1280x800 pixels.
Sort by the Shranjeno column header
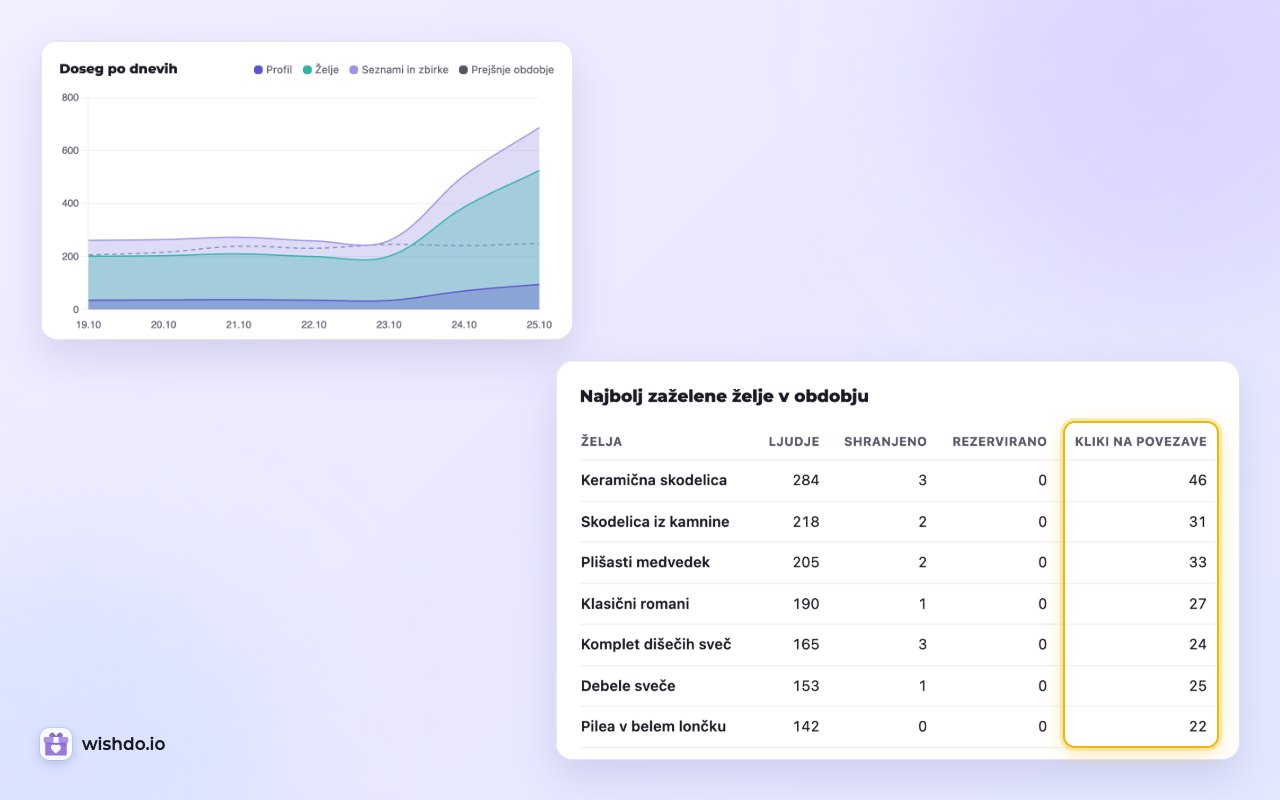(885, 442)
